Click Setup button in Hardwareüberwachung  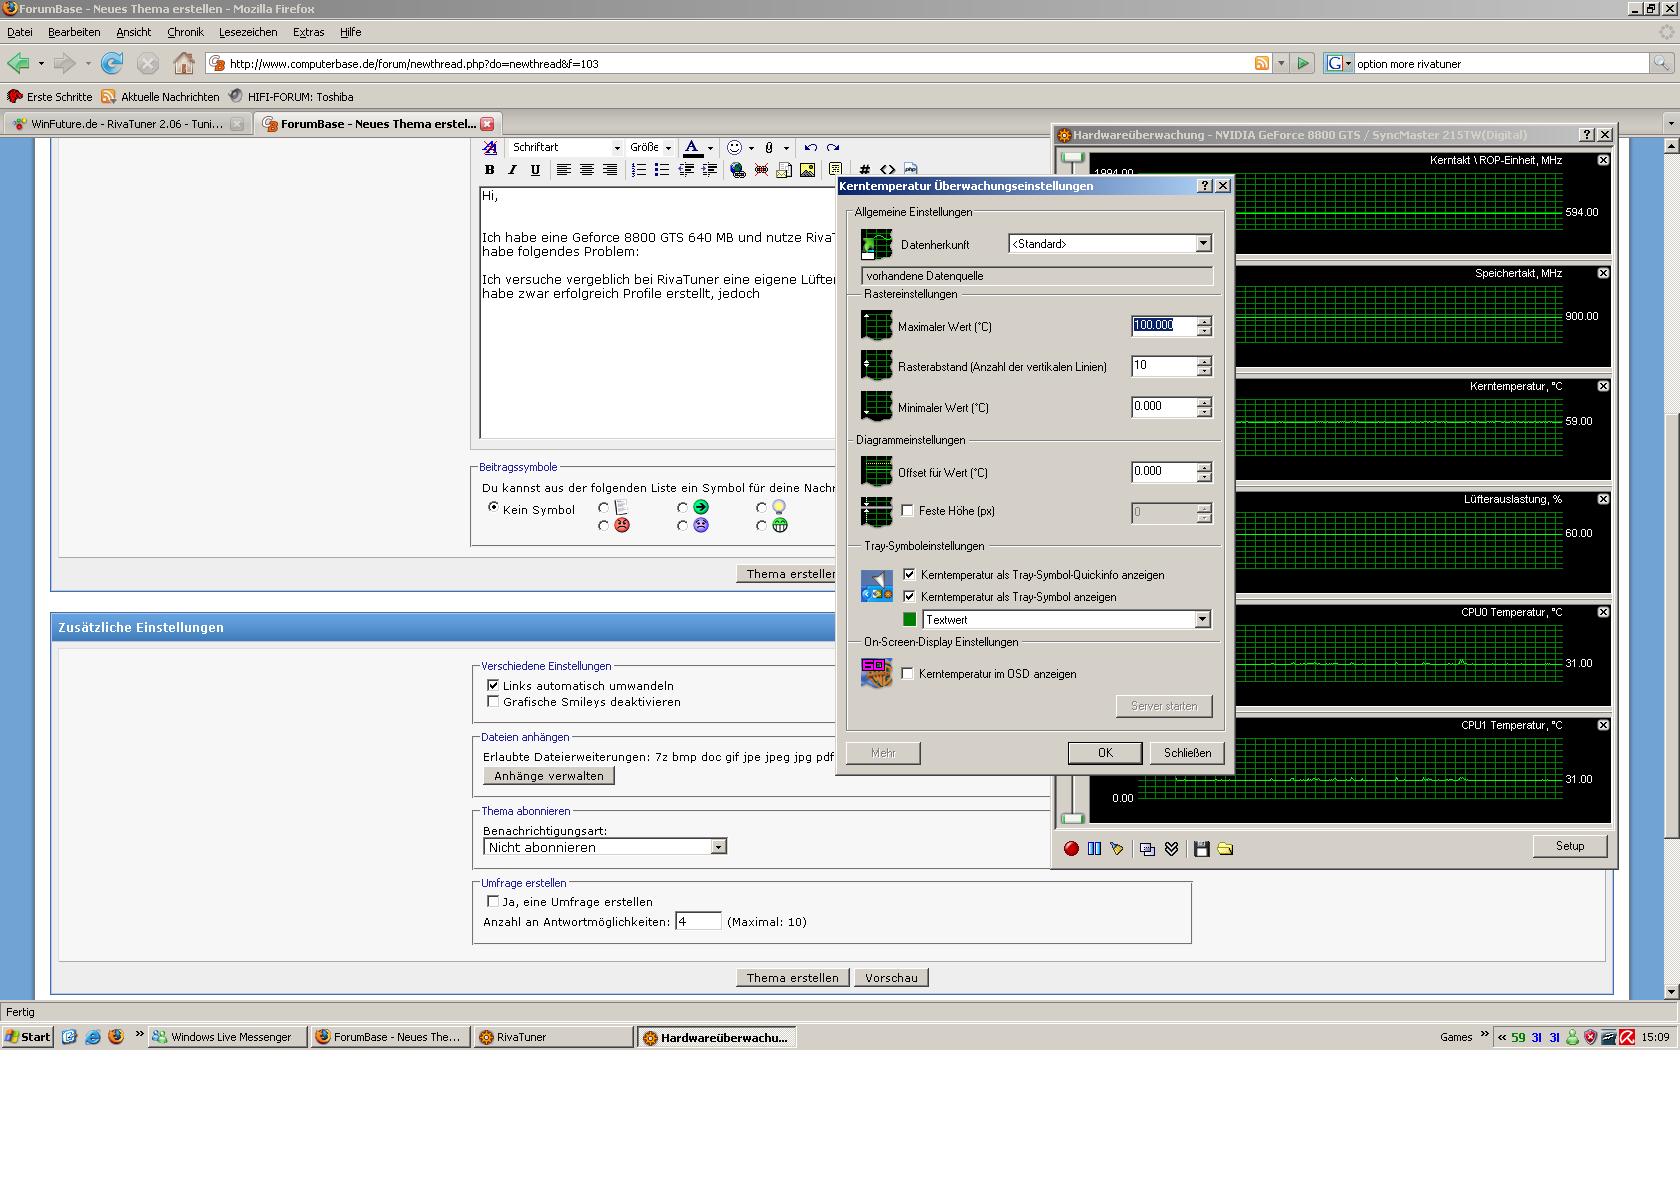click(x=1570, y=846)
